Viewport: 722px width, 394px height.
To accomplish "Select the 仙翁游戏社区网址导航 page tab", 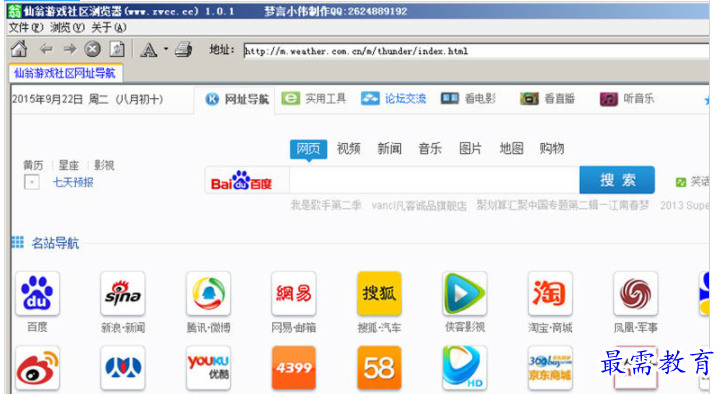I will [x=65, y=73].
